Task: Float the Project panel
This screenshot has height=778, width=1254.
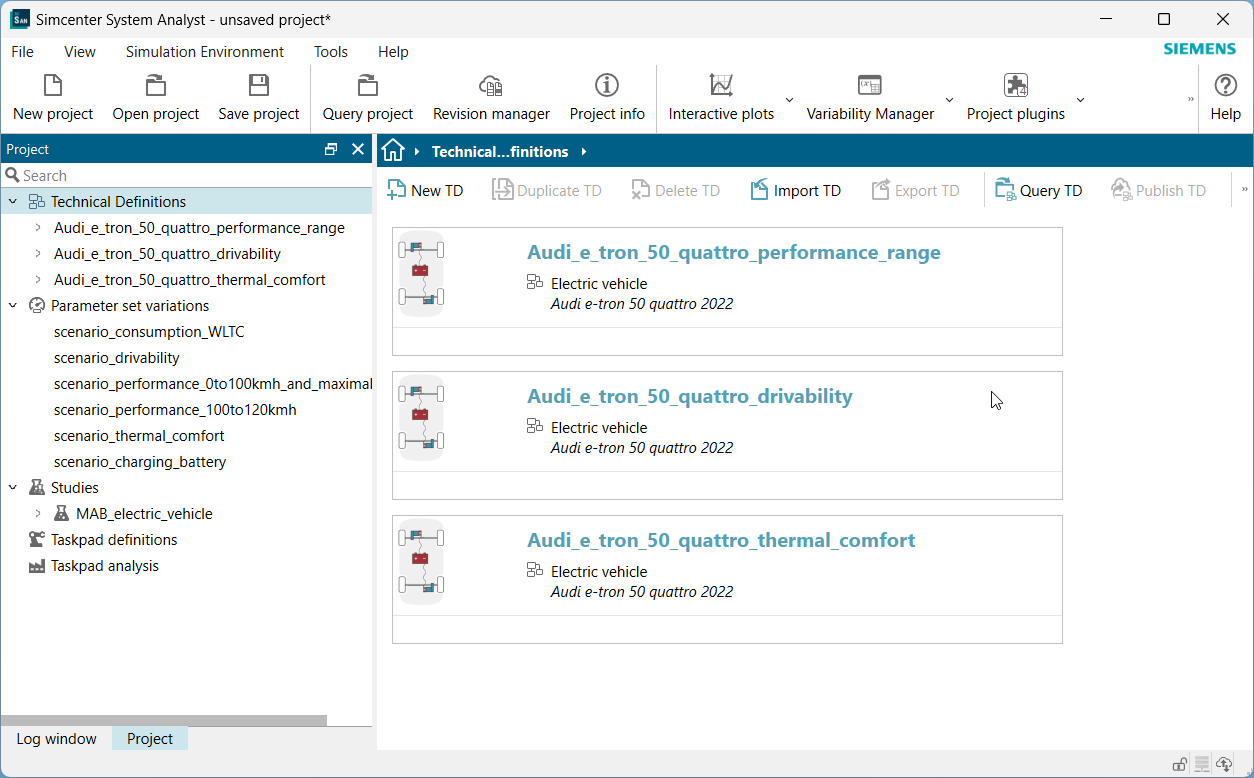Action: click(331, 149)
